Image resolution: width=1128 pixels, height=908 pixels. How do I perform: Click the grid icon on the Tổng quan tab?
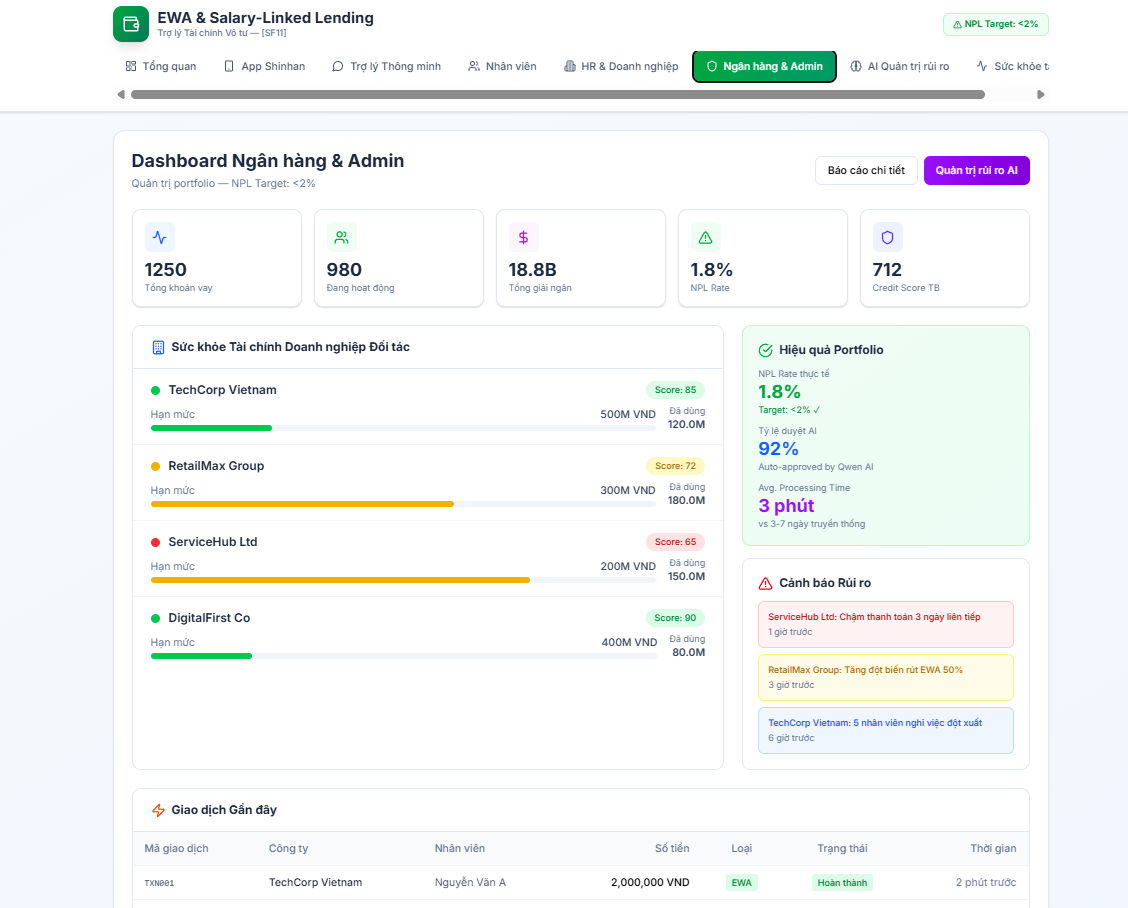131,66
